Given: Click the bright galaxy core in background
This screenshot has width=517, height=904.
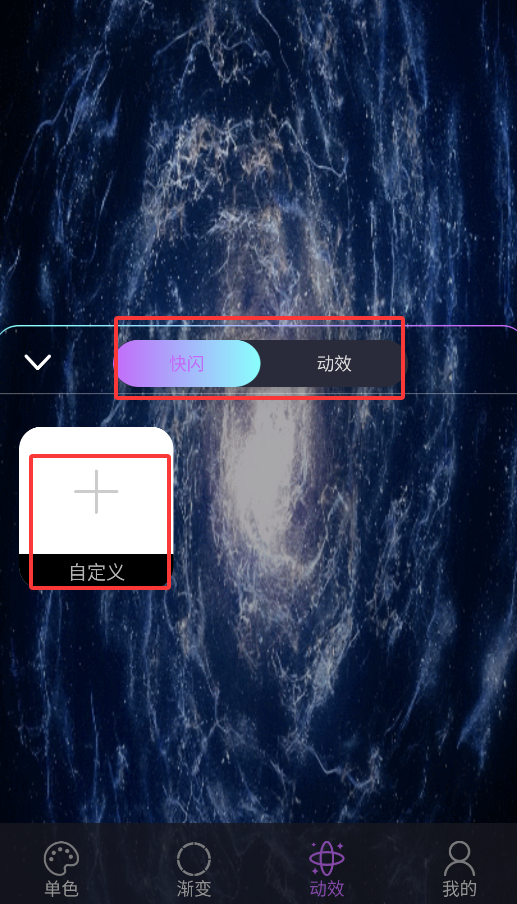Looking at the screenshot, I should 262,461.
